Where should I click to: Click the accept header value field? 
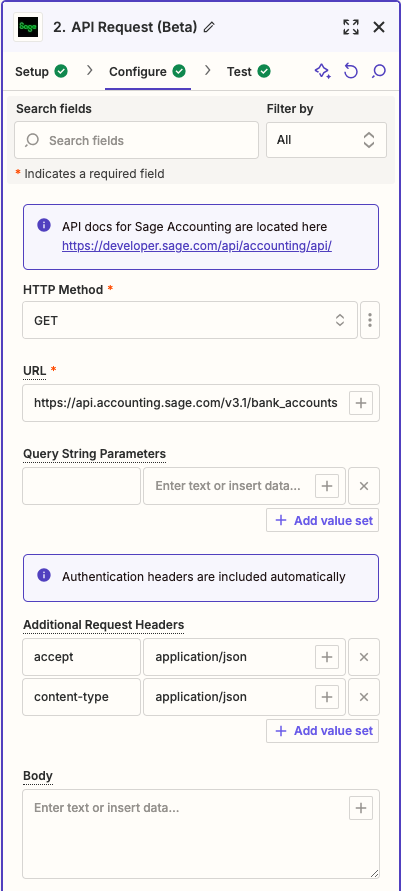228,657
